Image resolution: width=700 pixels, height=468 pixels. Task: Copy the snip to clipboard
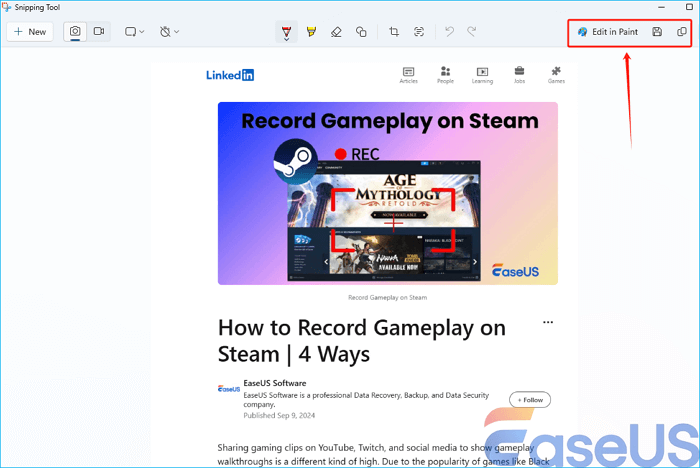pyautogui.click(x=682, y=32)
